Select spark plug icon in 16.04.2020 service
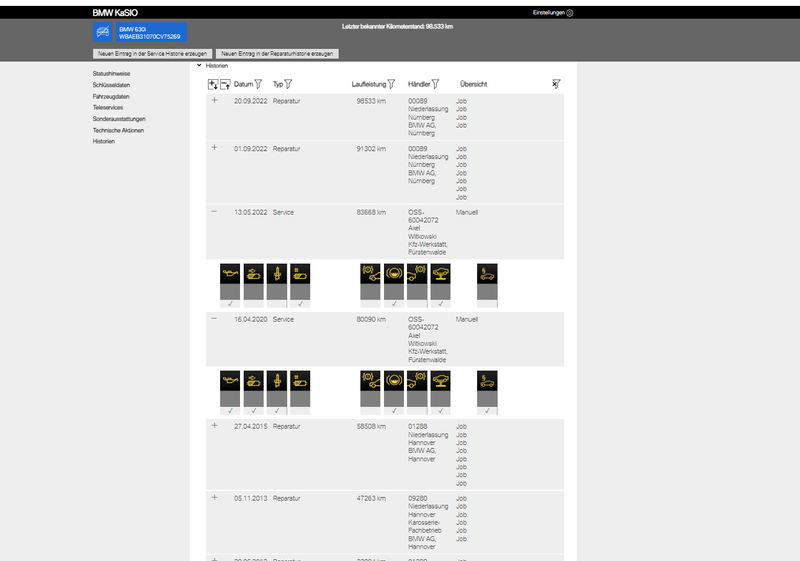The width and height of the screenshot is (800, 561). tap(277, 381)
